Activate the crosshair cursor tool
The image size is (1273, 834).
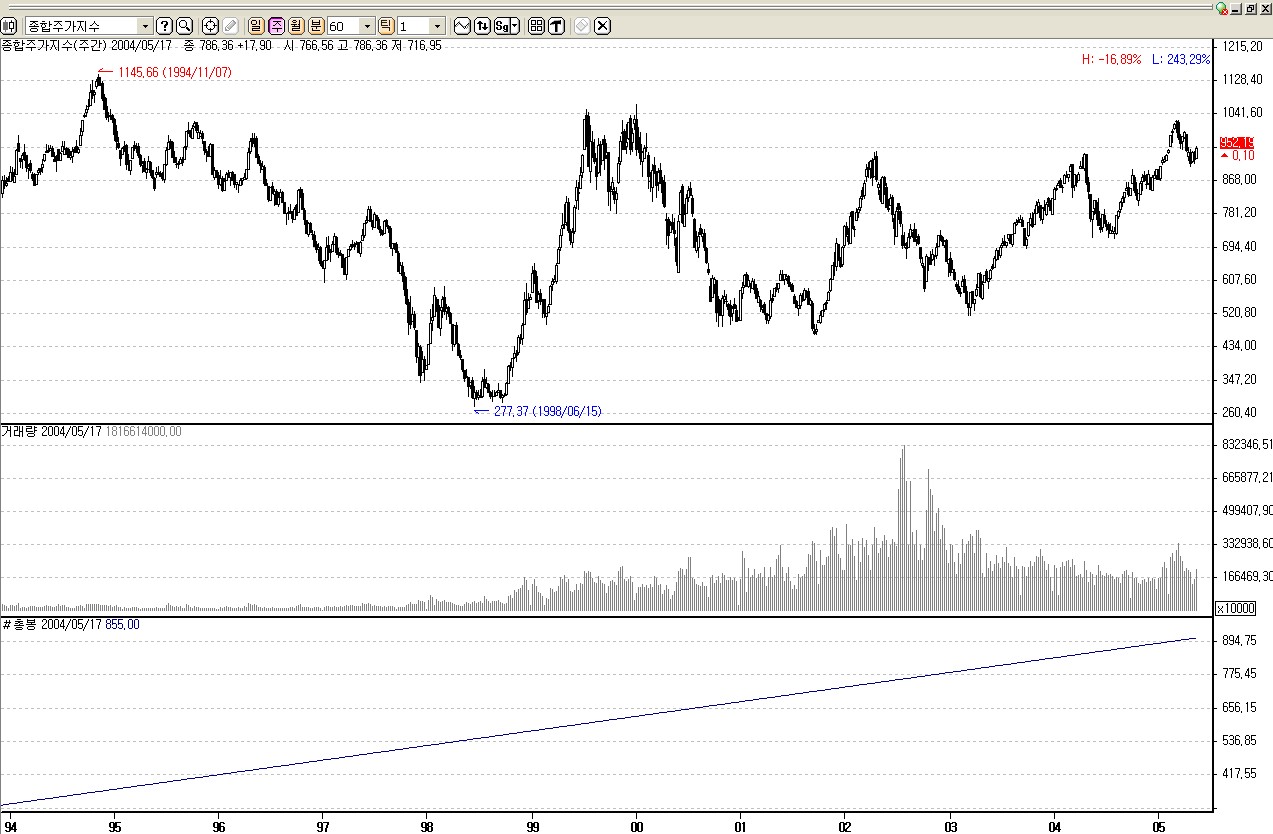[210, 26]
